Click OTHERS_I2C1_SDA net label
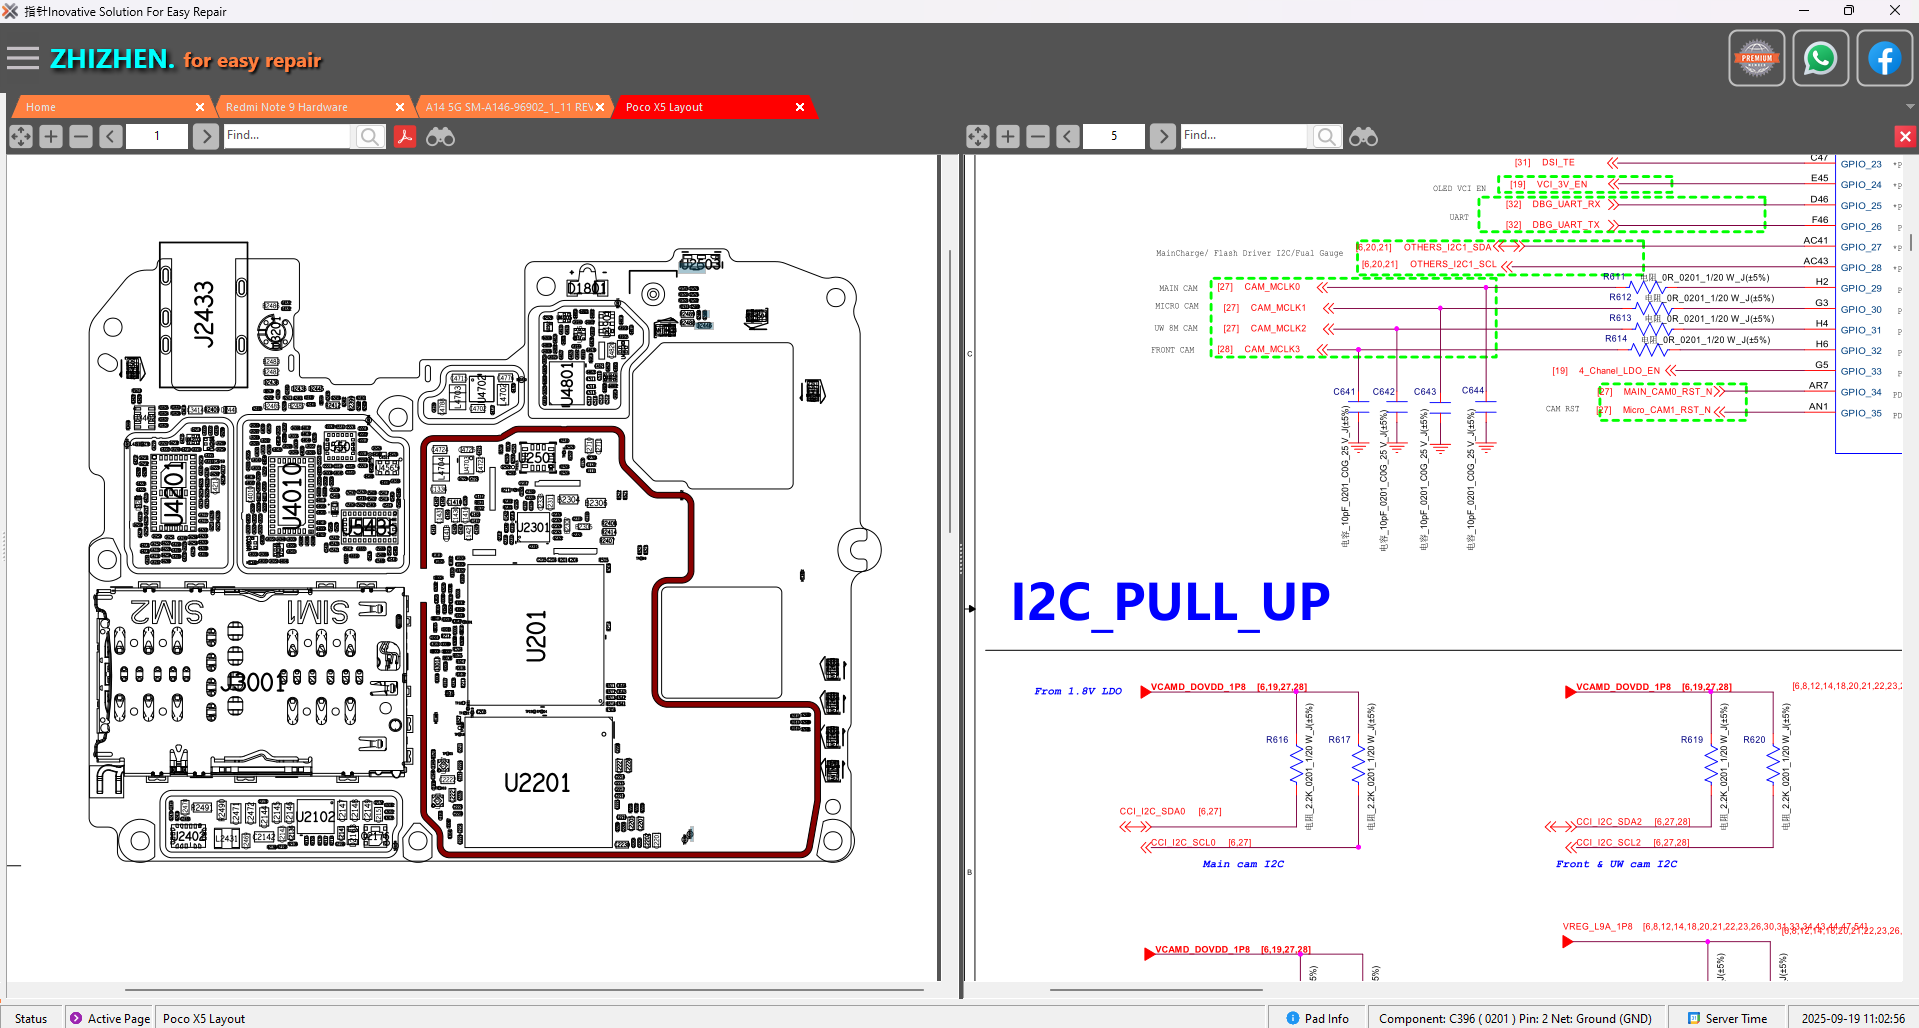Viewport: 1919px width, 1028px height. (x=1447, y=247)
